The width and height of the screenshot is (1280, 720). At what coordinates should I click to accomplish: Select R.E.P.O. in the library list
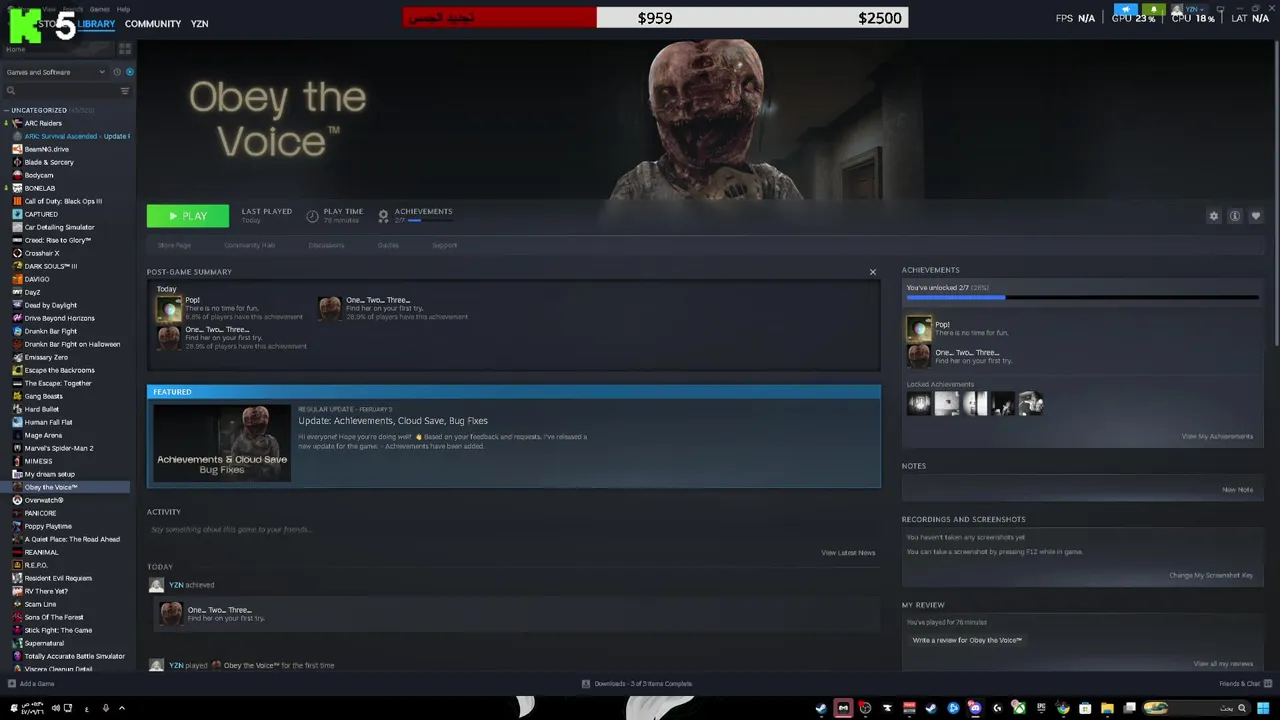pyautogui.click(x=36, y=565)
